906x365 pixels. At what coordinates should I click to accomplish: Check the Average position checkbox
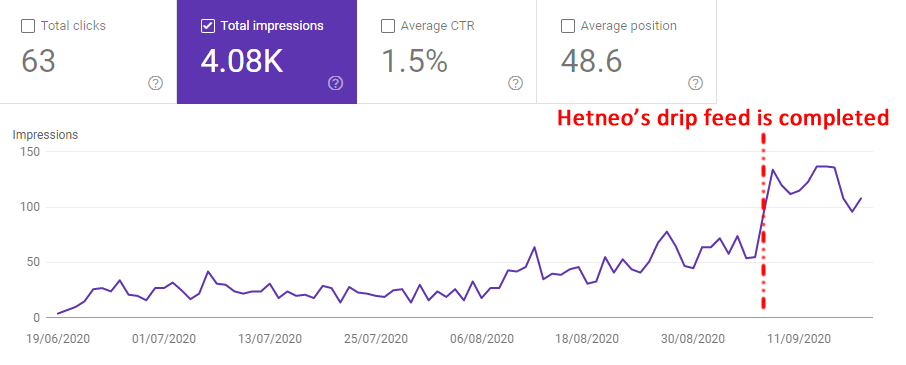tap(568, 26)
